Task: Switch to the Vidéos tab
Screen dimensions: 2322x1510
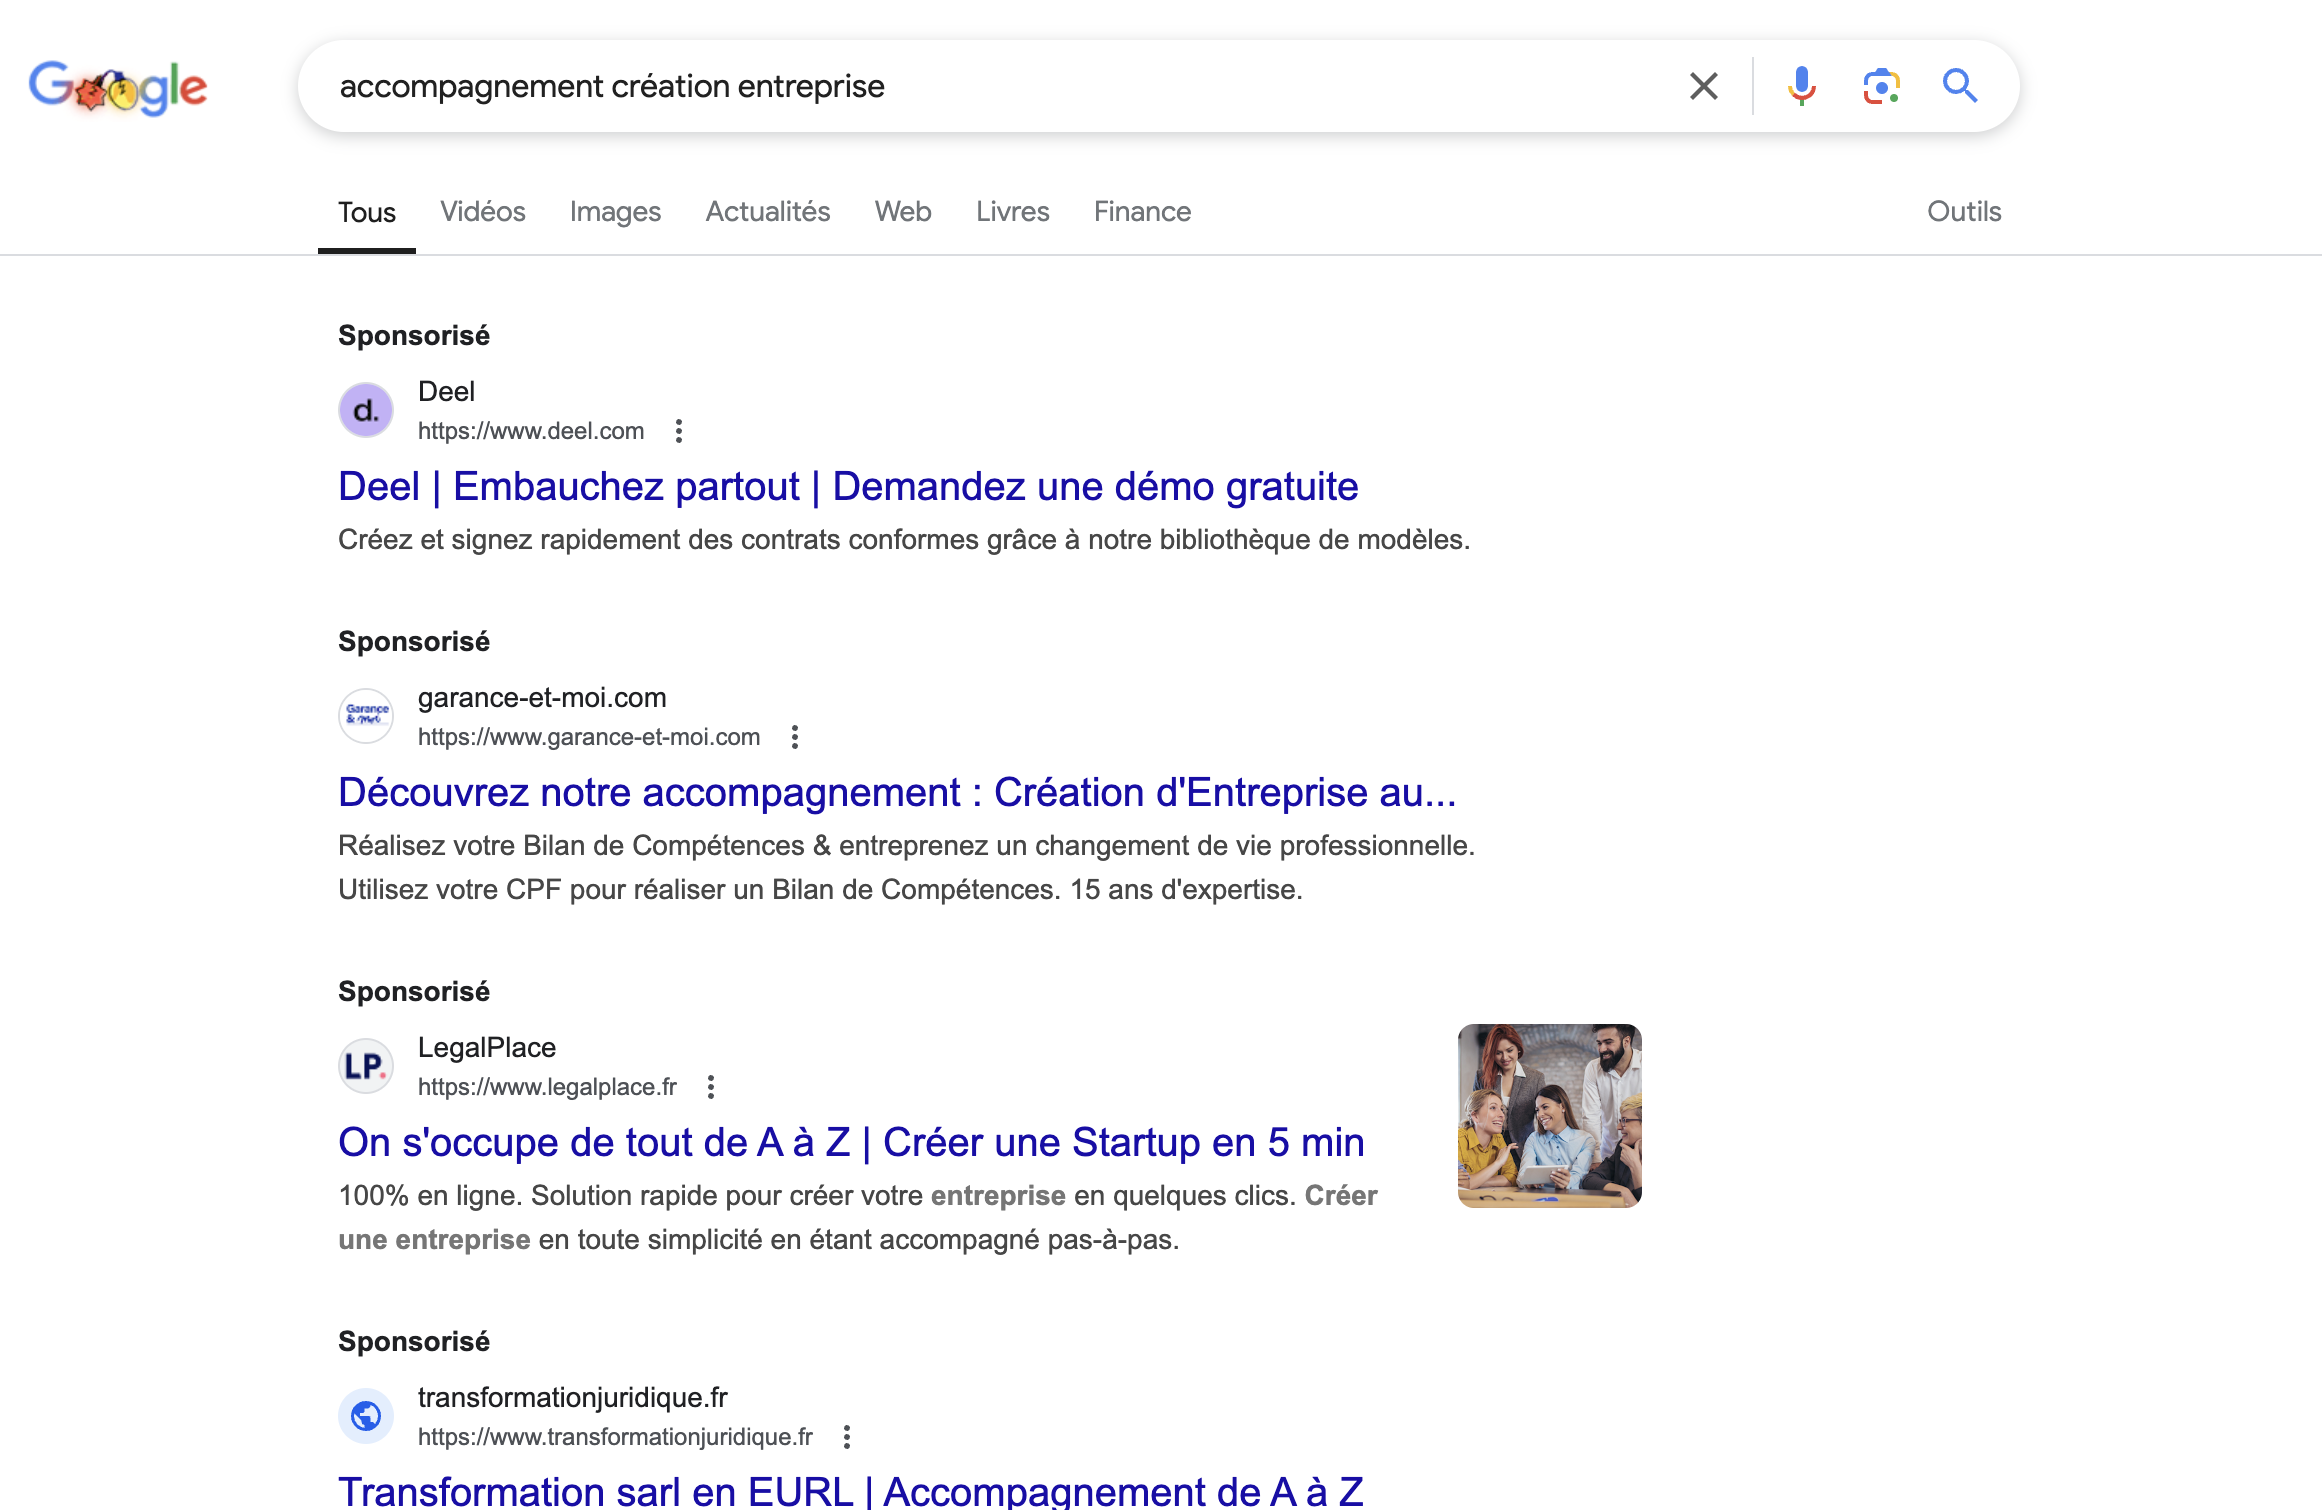Action: [483, 212]
